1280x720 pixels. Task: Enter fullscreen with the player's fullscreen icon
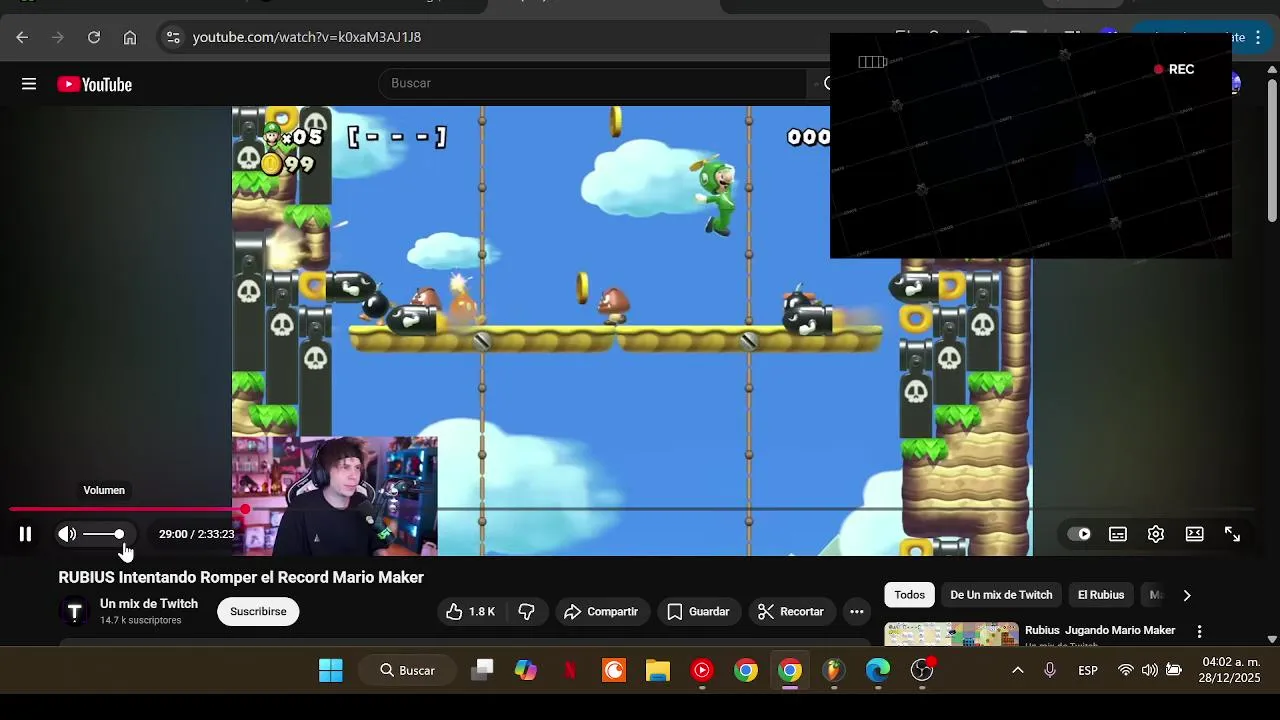coord(1233,534)
